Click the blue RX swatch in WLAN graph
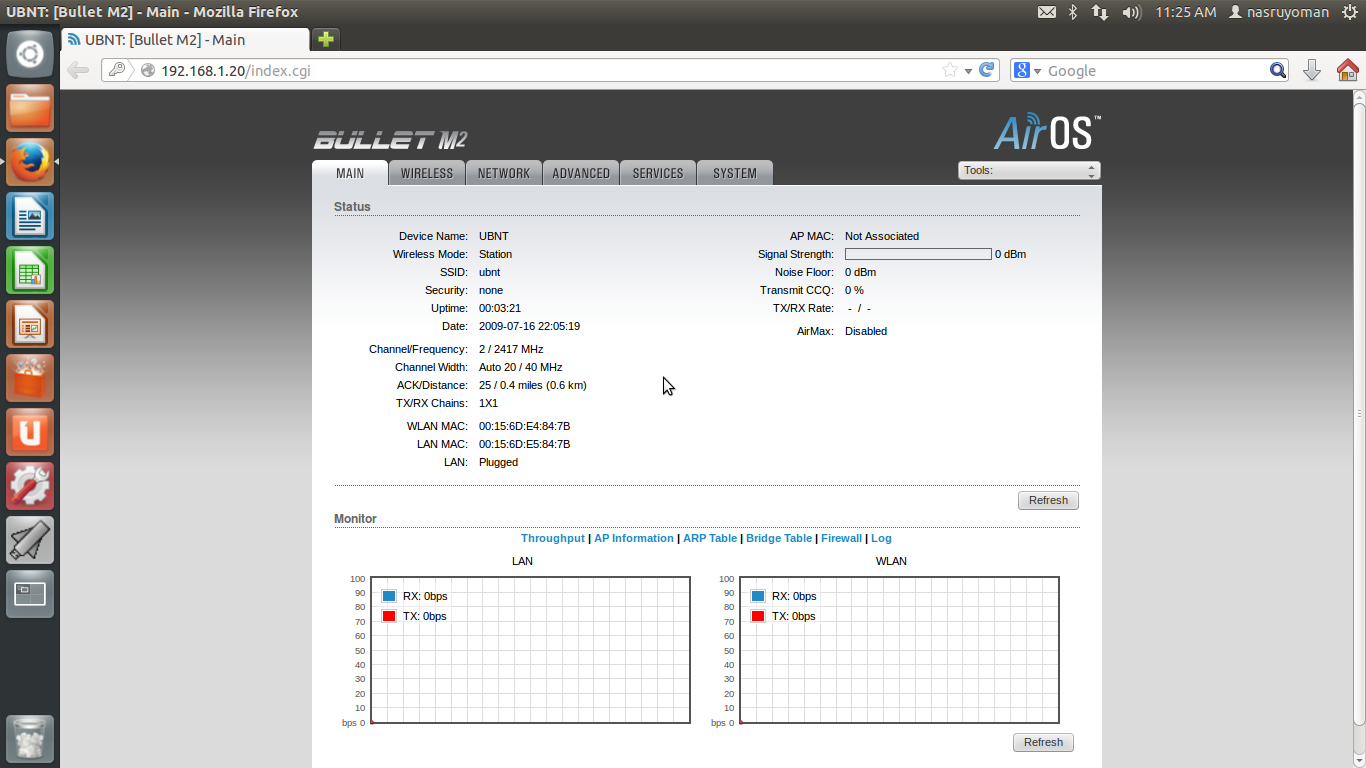Image resolution: width=1366 pixels, height=768 pixels. (758, 596)
